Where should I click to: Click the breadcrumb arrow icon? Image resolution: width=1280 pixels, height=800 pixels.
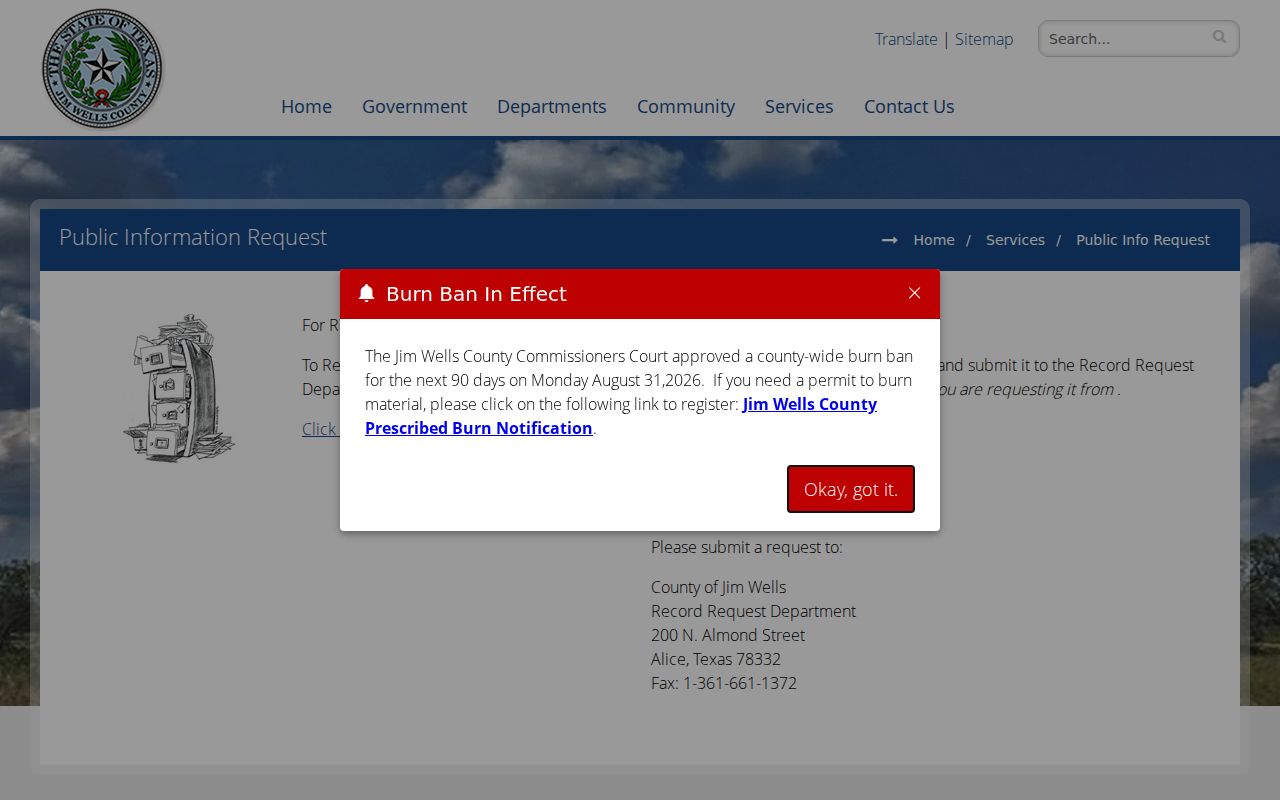pos(889,240)
